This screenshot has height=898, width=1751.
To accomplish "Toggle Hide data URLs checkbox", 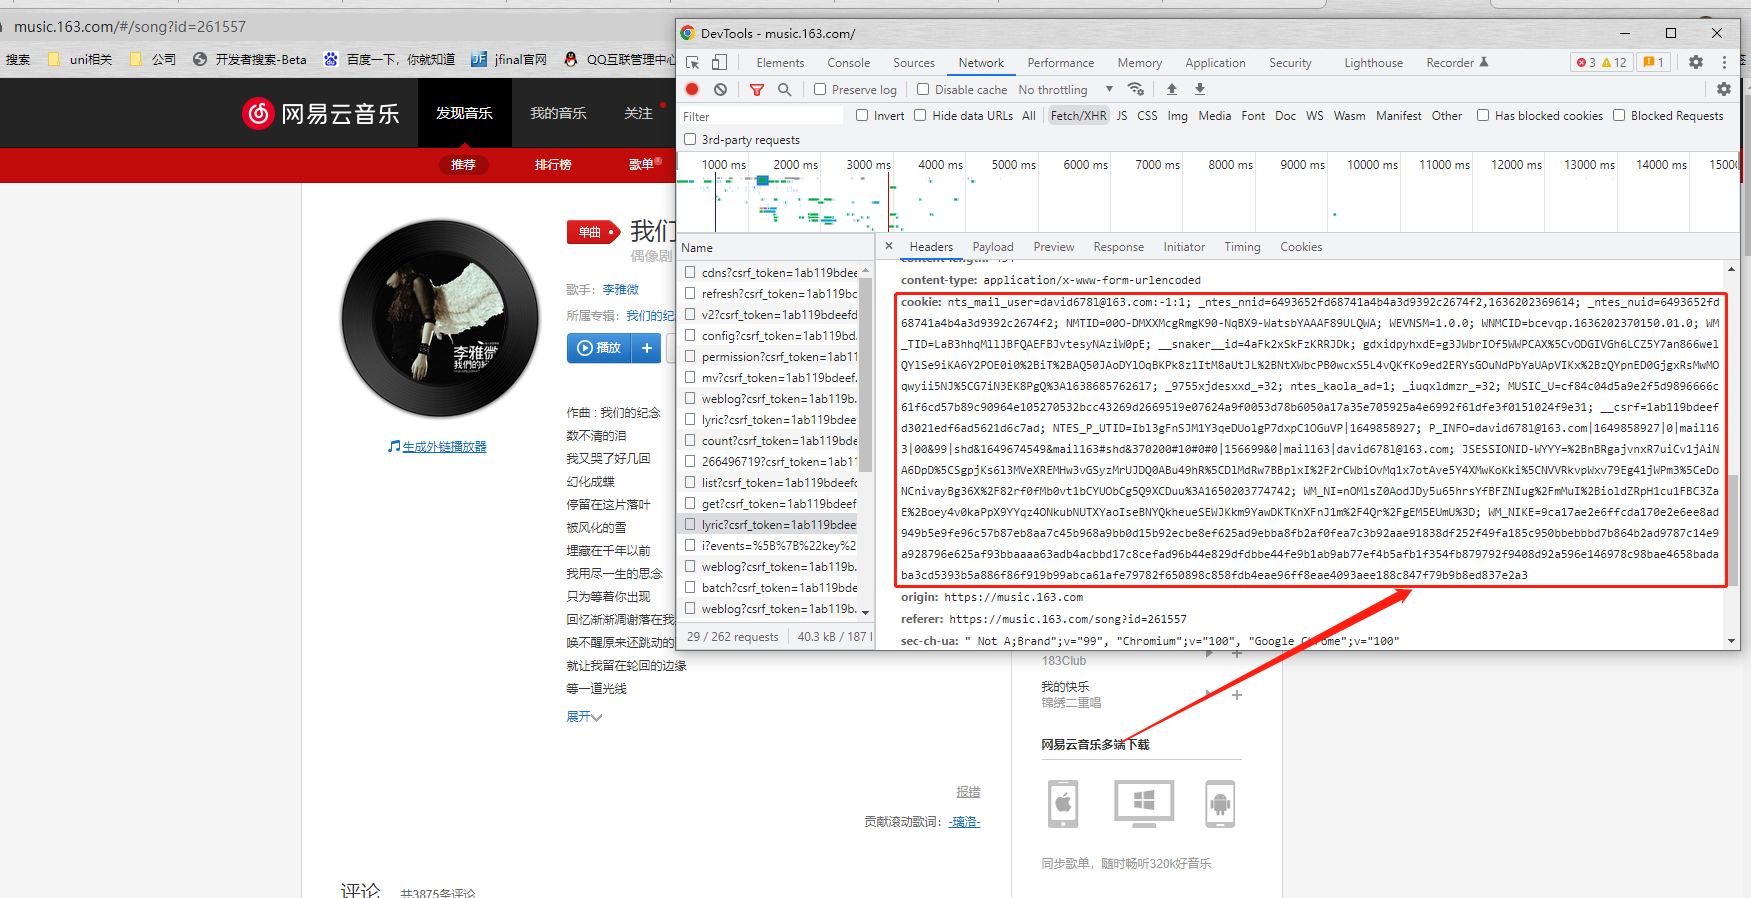I will pyautogui.click(x=920, y=115).
